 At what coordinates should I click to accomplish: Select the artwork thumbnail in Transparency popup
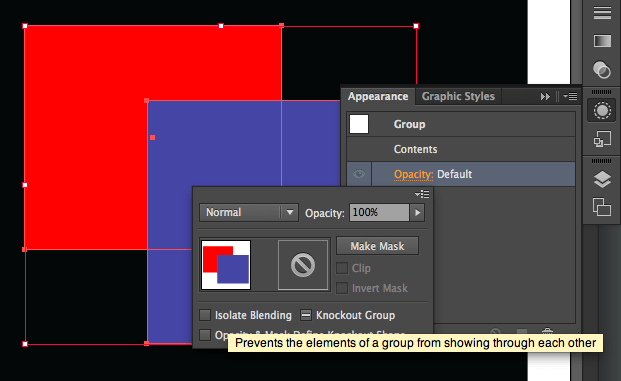[226, 265]
